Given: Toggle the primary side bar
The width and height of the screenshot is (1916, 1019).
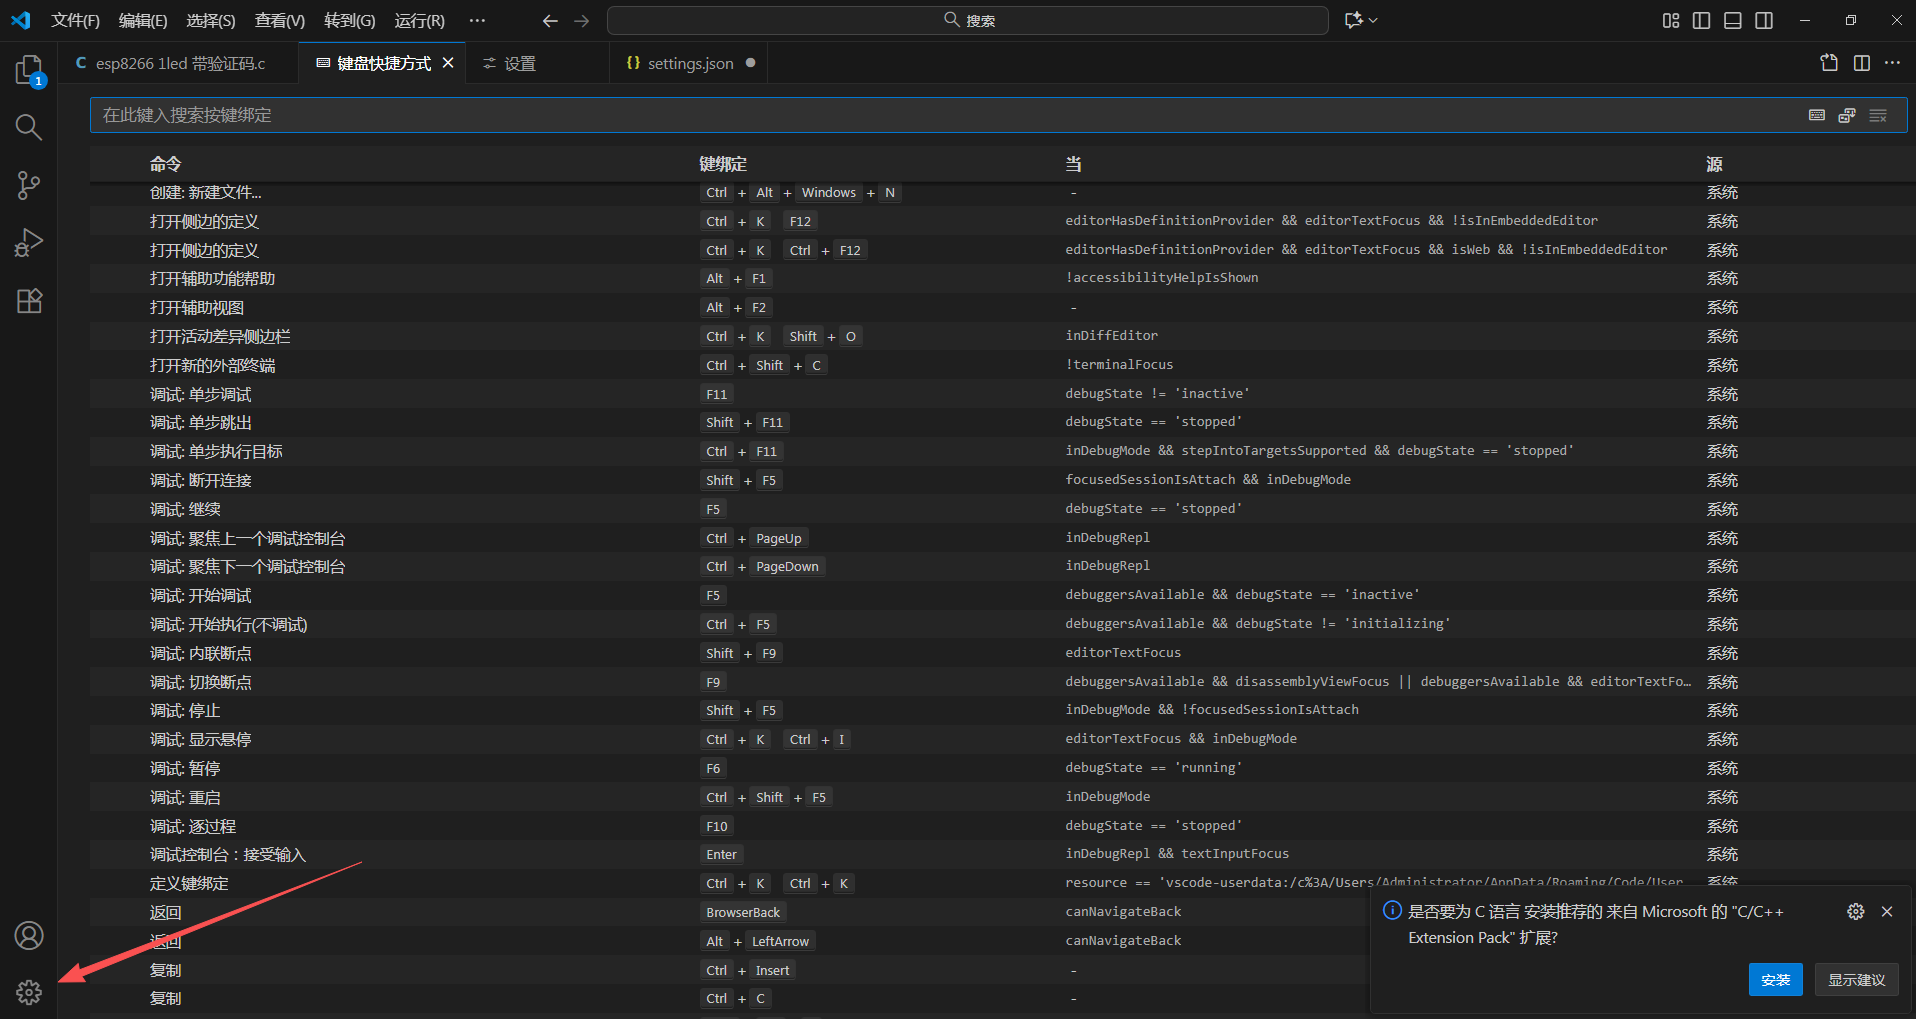Looking at the screenshot, I should pos(1701,20).
